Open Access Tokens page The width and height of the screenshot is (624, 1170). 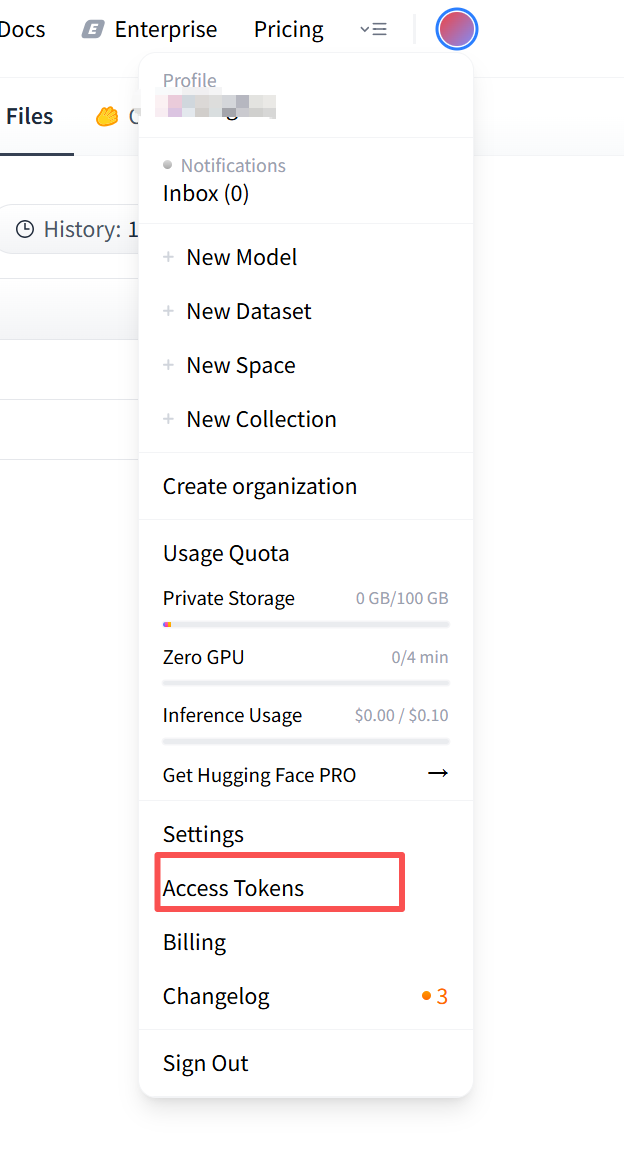(233, 888)
